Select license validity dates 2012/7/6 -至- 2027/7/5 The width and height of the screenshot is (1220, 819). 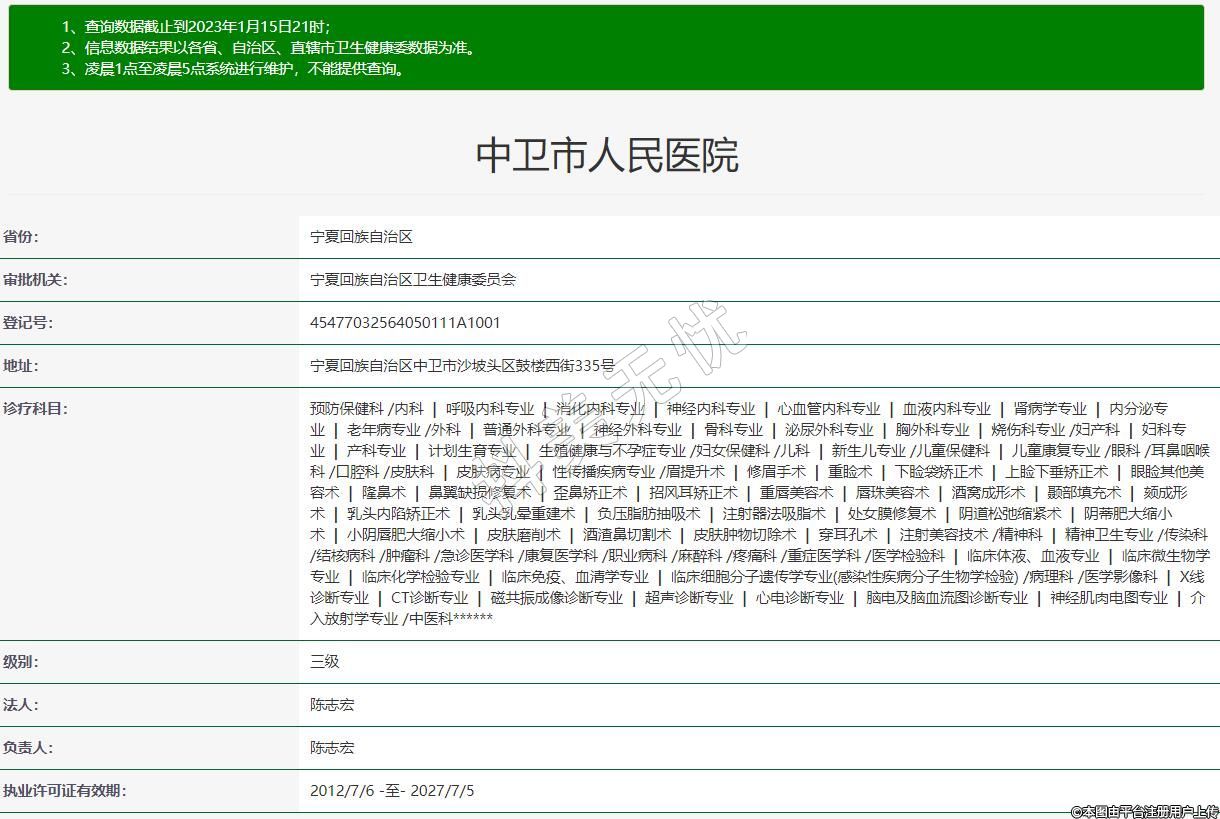(392, 791)
